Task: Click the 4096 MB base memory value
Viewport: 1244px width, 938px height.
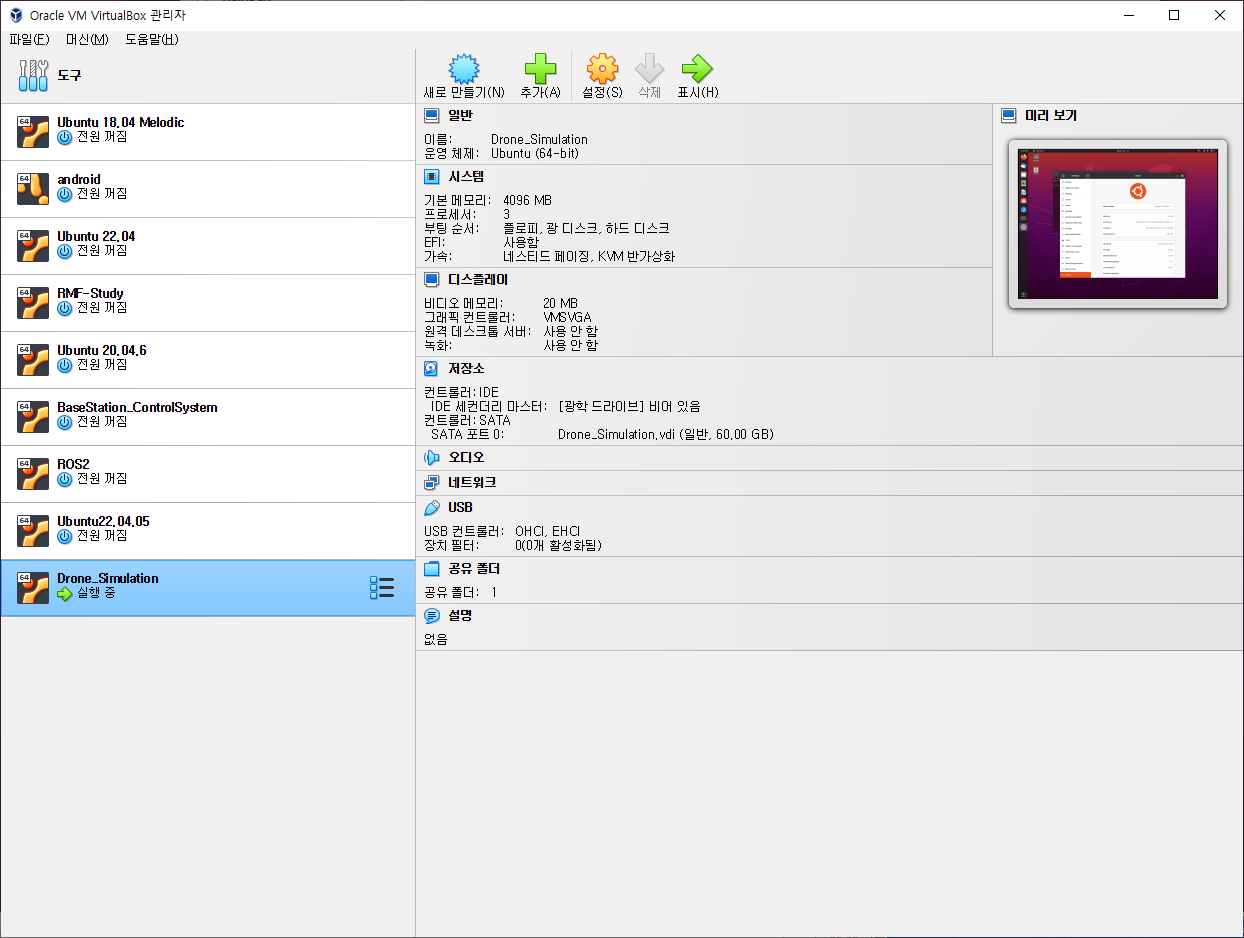Action: pyautogui.click(x=527, y=200)
